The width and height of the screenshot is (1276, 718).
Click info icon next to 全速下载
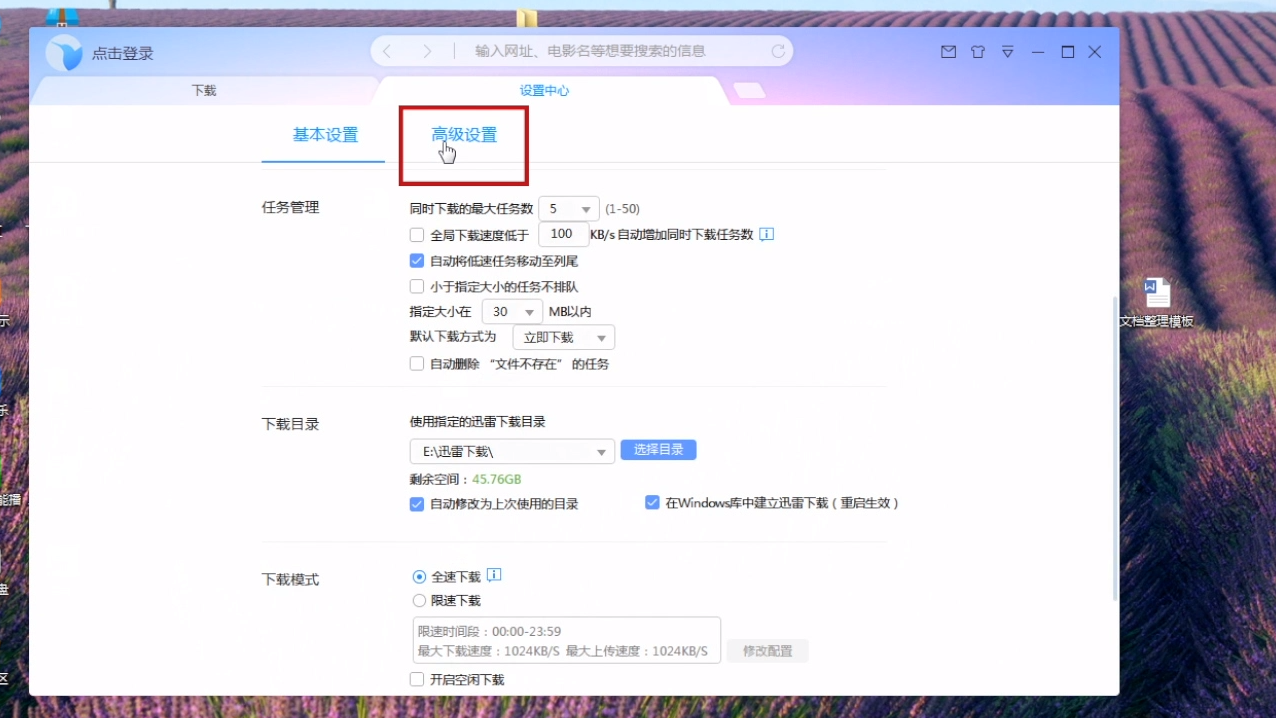coord(494,576)
